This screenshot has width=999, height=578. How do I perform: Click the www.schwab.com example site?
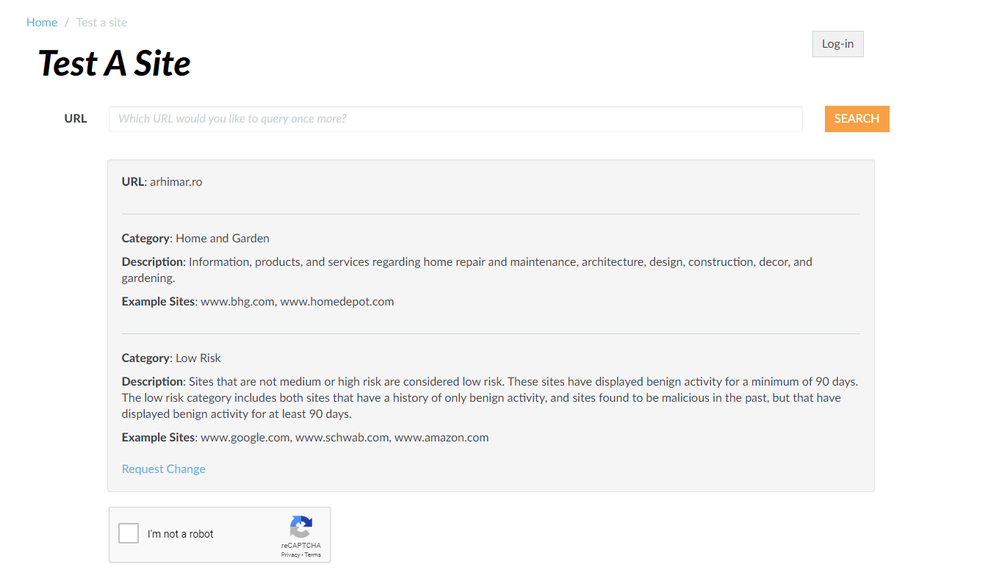(x=341, y=437)
